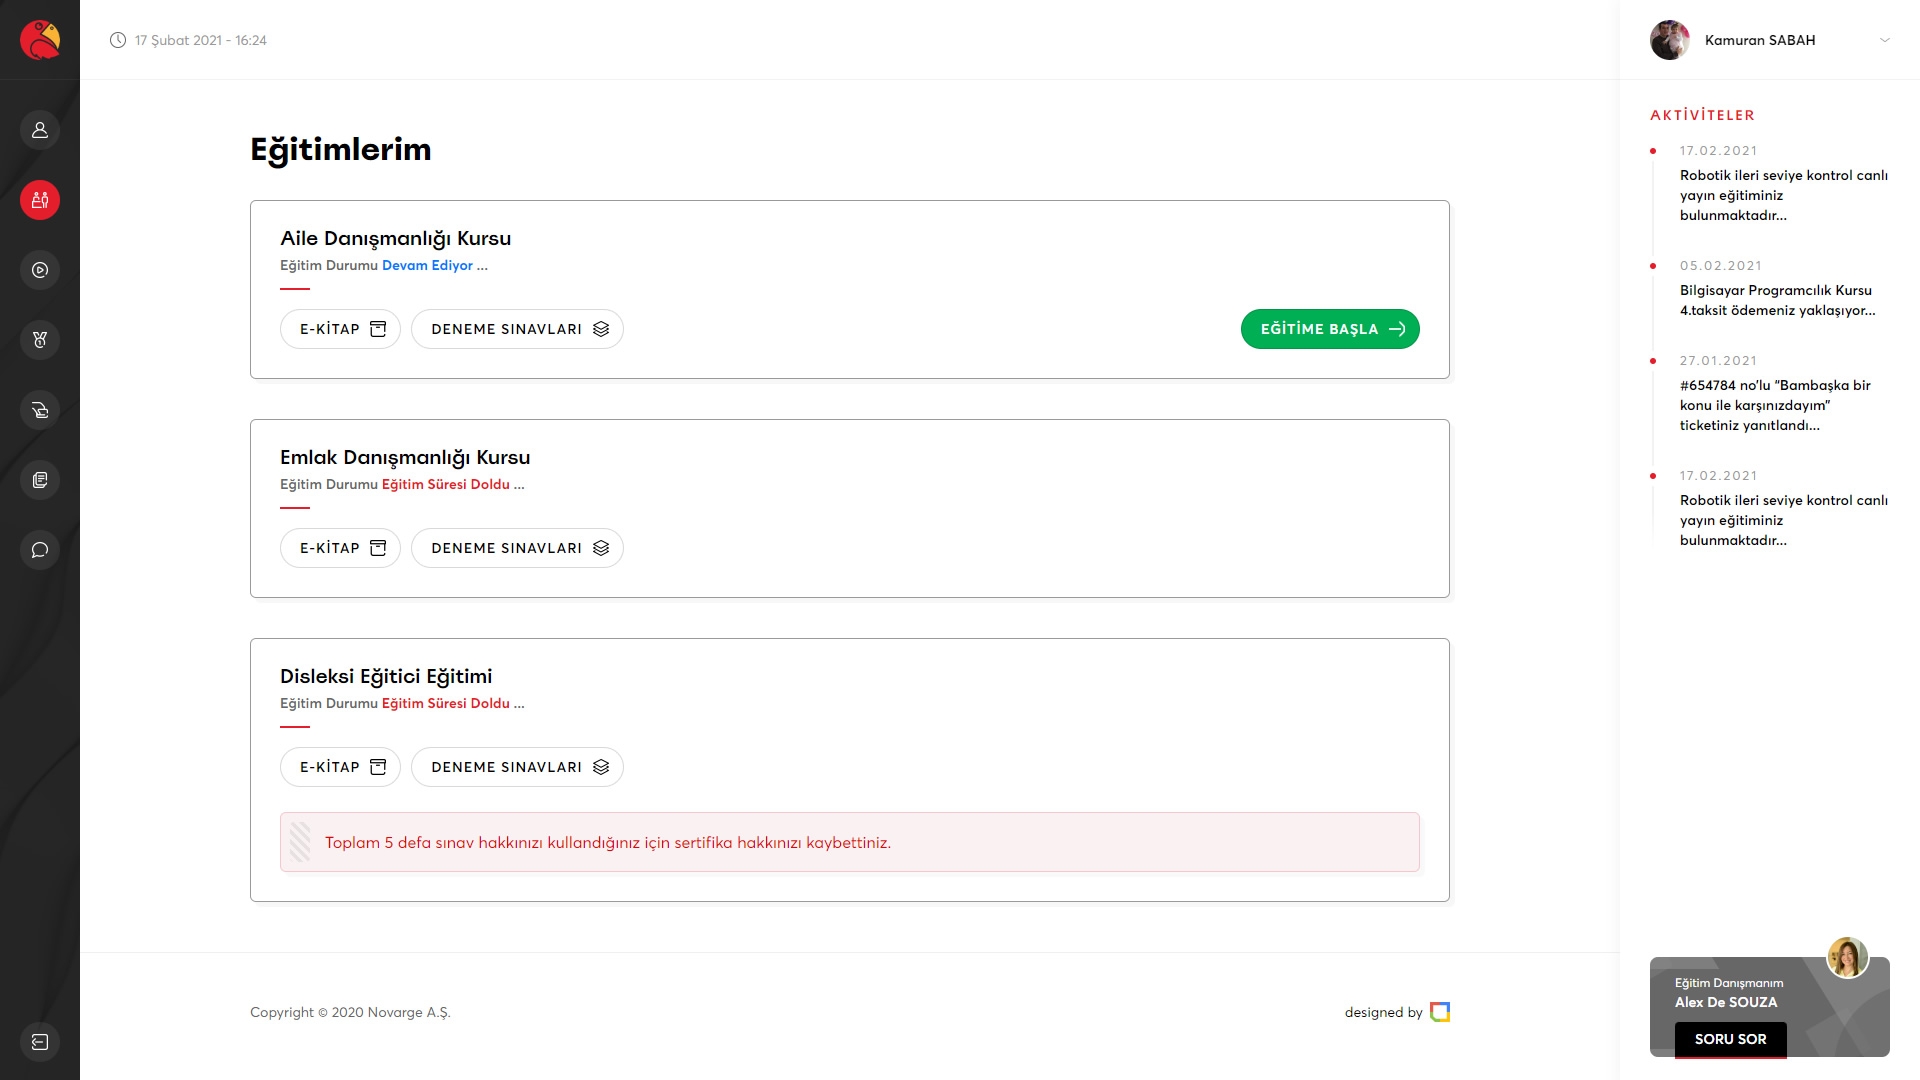Click the Eğitimlerim page heading
Image resolution: width=1920 pixels, height=1080 pixels.
(341, 150)
